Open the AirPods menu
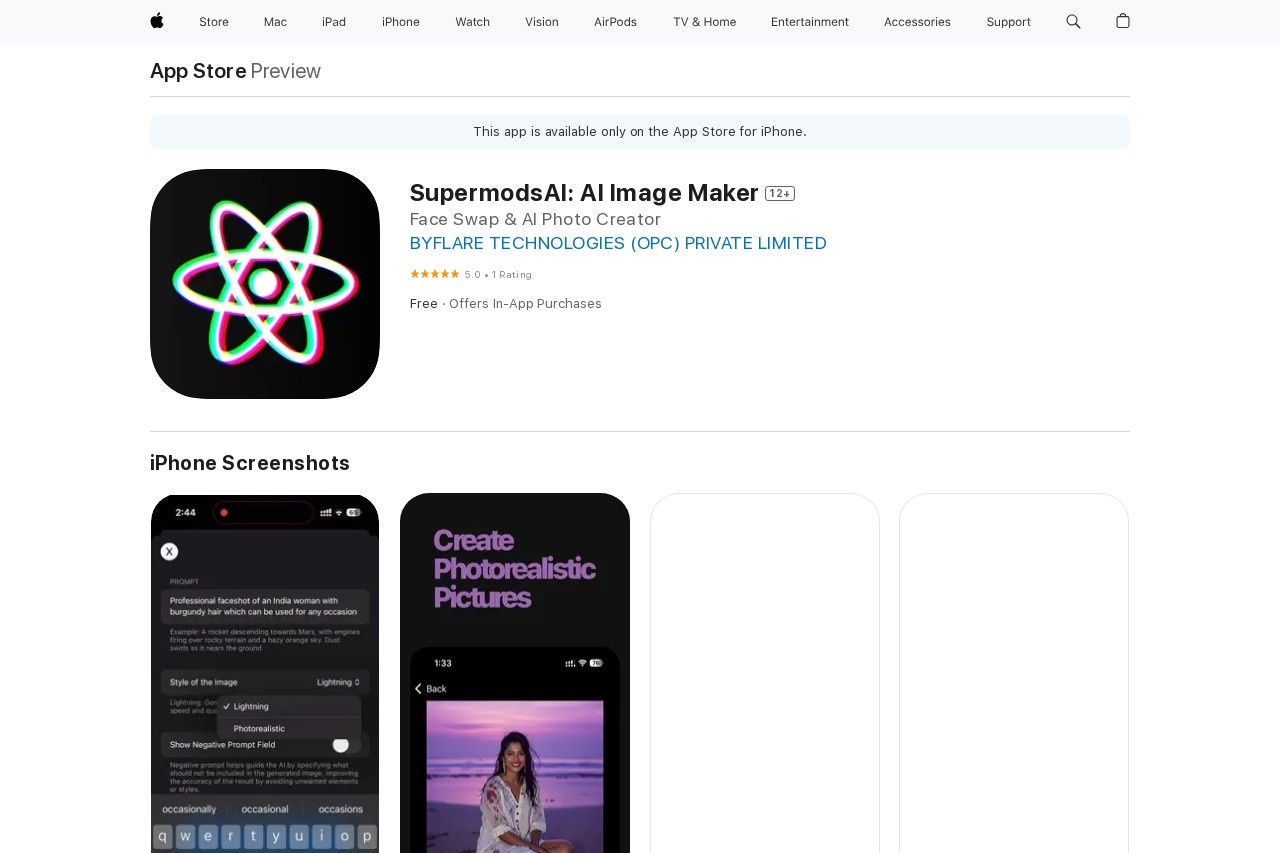This screenshot has height=853, width=1280. point(615,22)
